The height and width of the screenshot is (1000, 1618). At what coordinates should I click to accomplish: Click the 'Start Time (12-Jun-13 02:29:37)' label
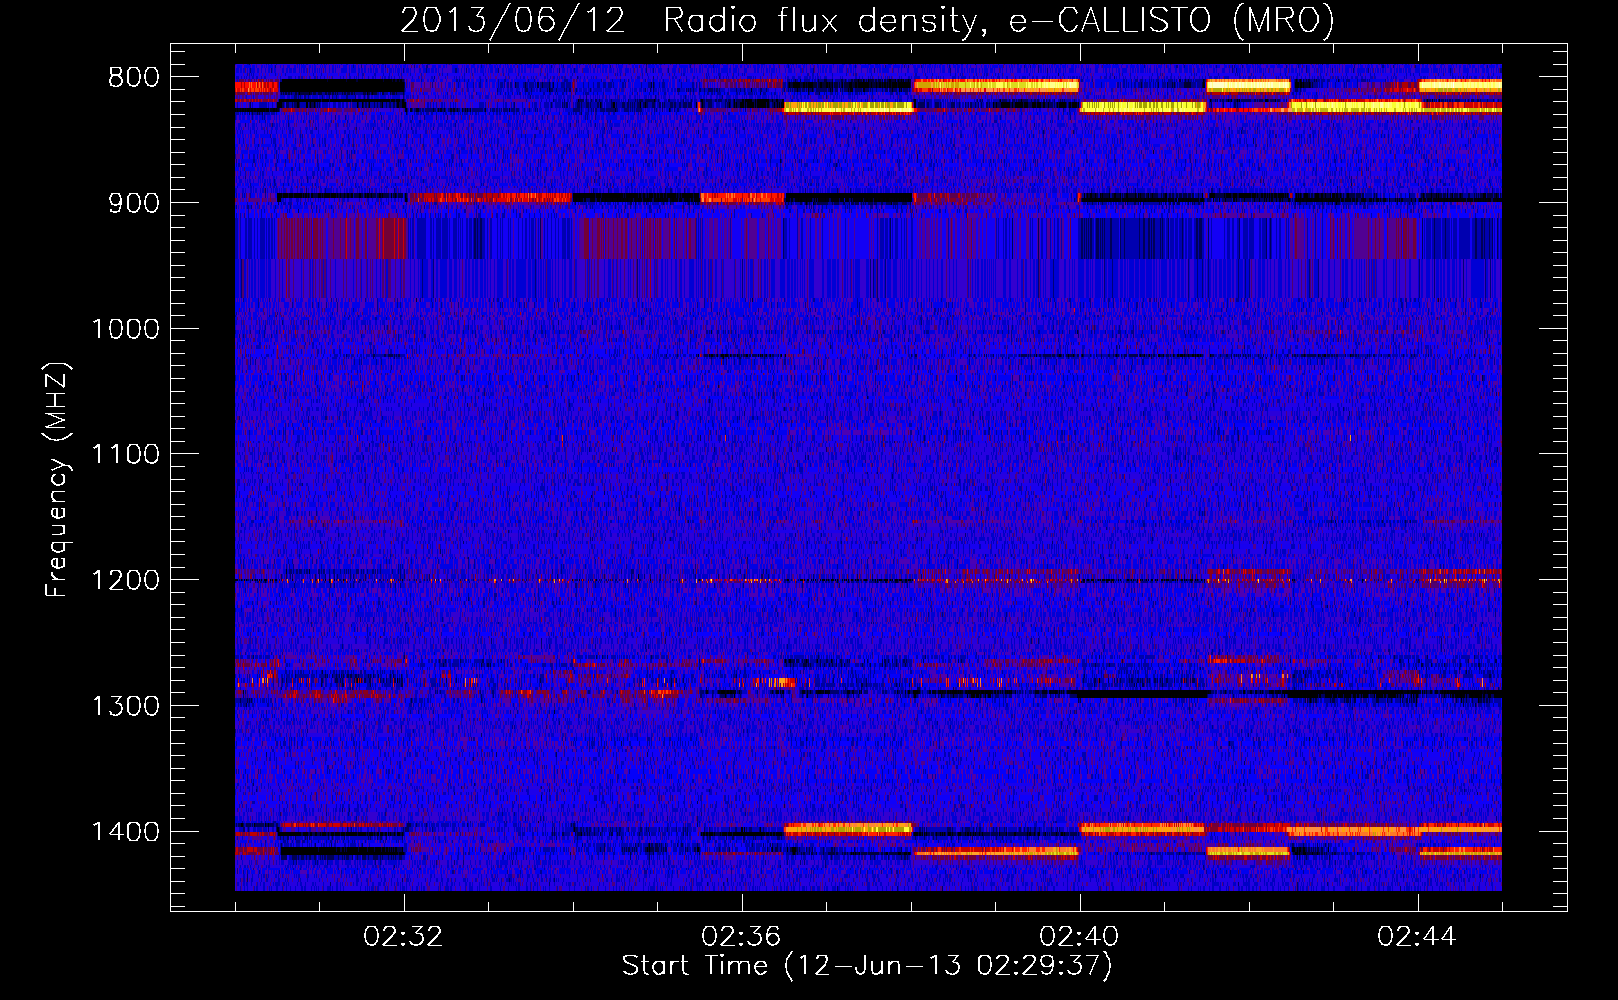coord(867,966)
